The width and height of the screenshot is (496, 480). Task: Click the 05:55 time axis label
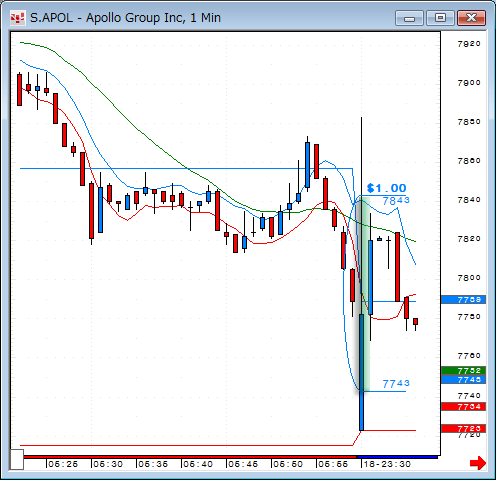[333, 464]
